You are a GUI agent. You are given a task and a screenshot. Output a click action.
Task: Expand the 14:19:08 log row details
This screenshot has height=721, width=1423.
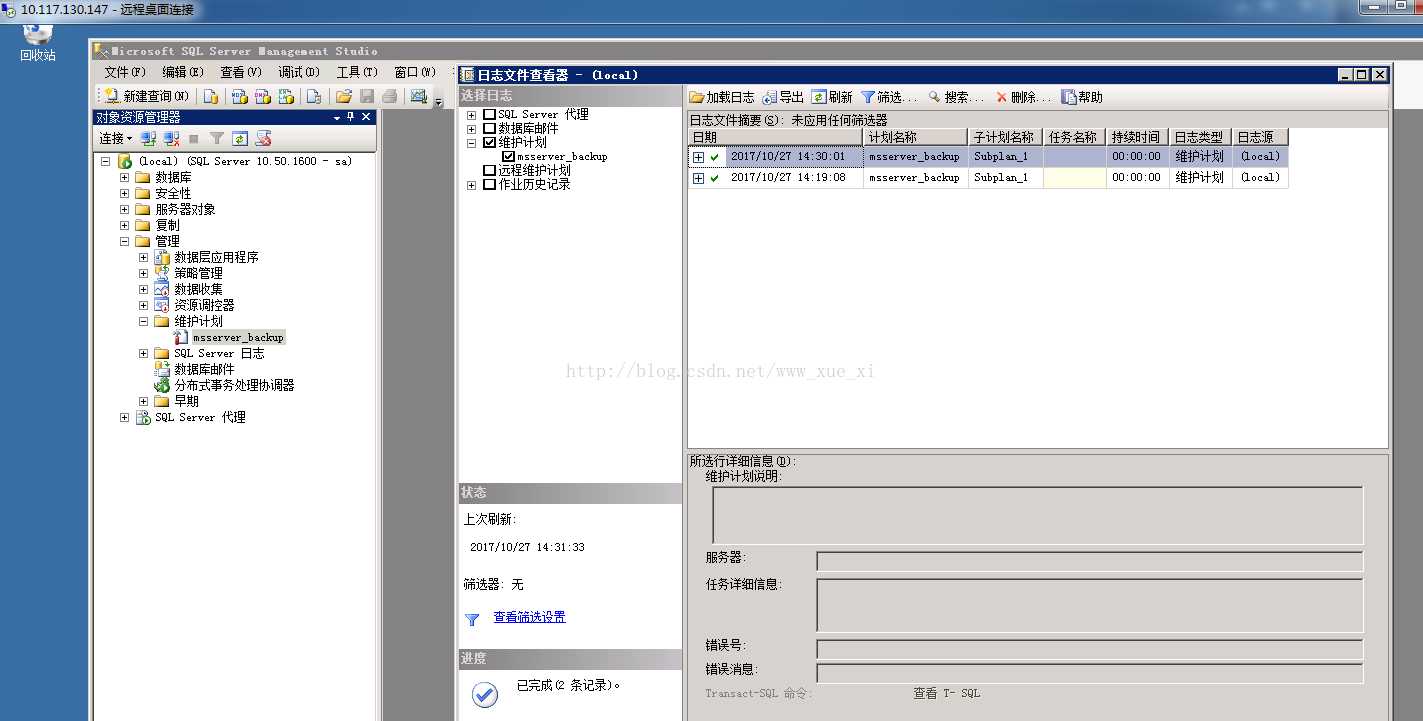coord(698,178)
